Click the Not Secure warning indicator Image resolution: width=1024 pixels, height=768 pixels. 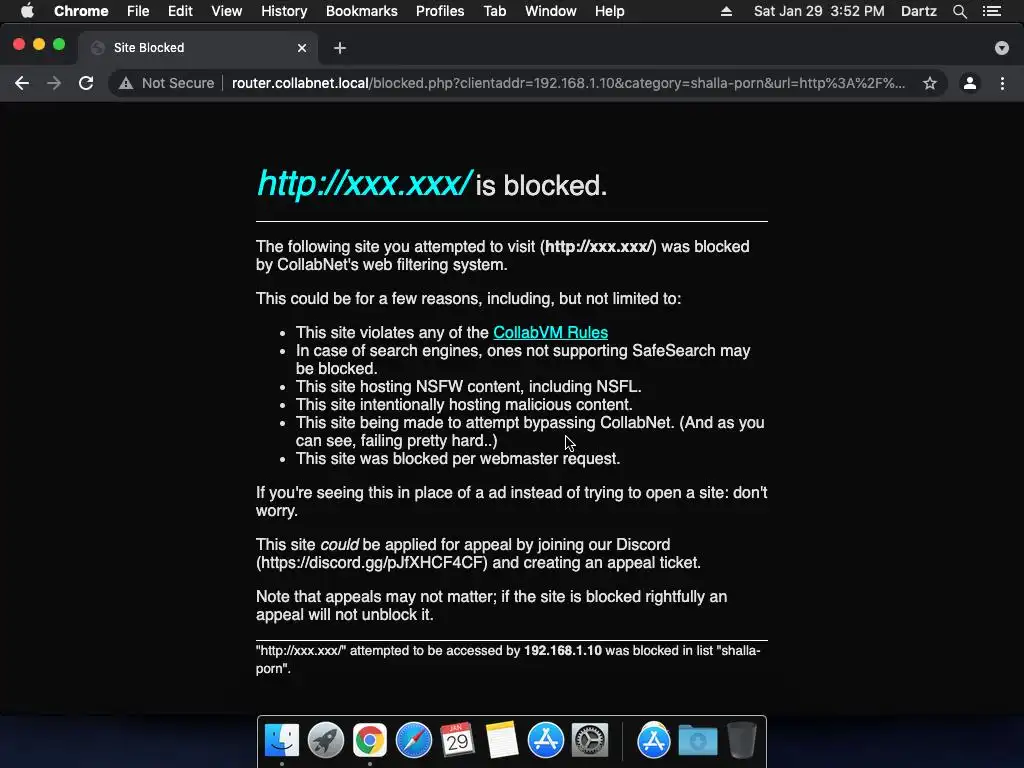(167, 83)
